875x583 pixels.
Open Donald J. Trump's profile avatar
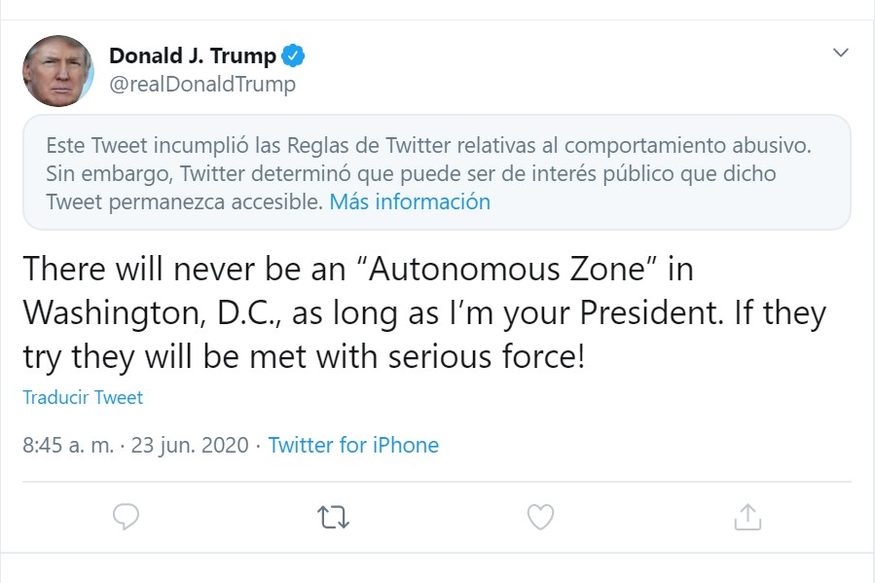pos(58,71)
